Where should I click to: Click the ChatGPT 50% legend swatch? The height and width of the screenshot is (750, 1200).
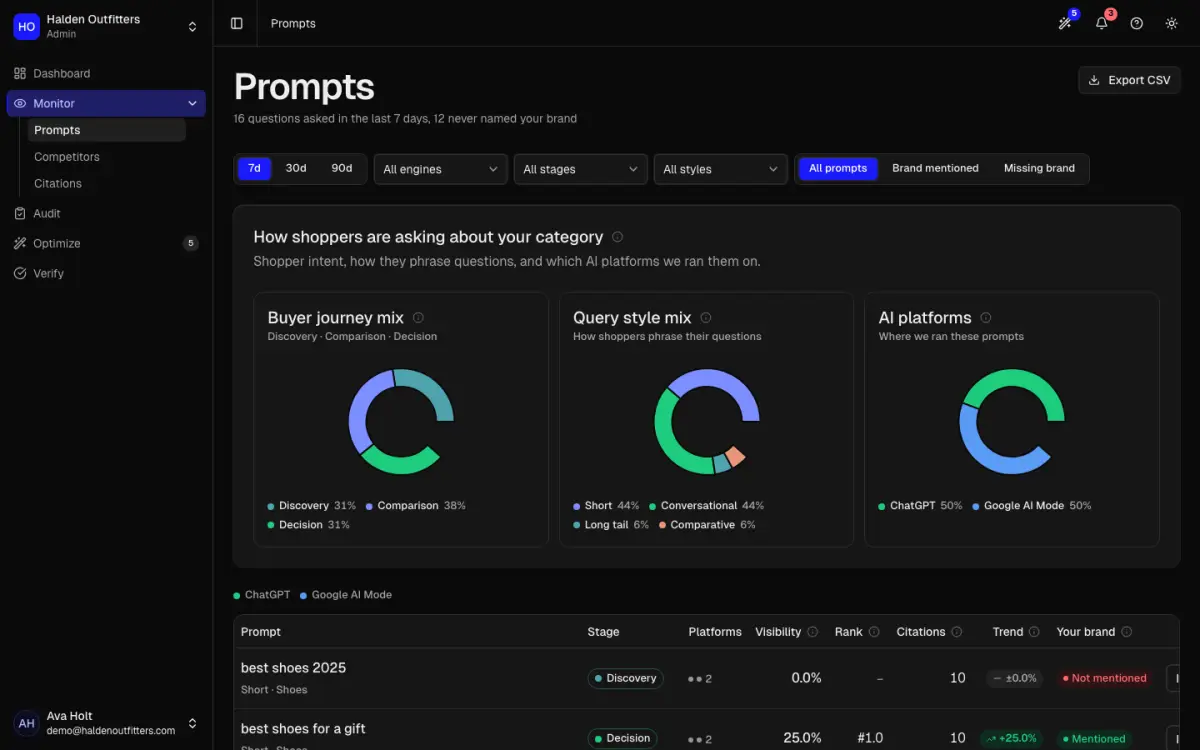(x=882, y=506)
